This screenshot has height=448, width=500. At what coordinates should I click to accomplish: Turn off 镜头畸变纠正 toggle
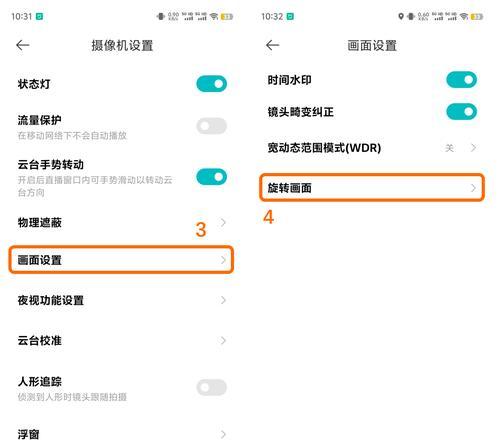pos(462,112)
